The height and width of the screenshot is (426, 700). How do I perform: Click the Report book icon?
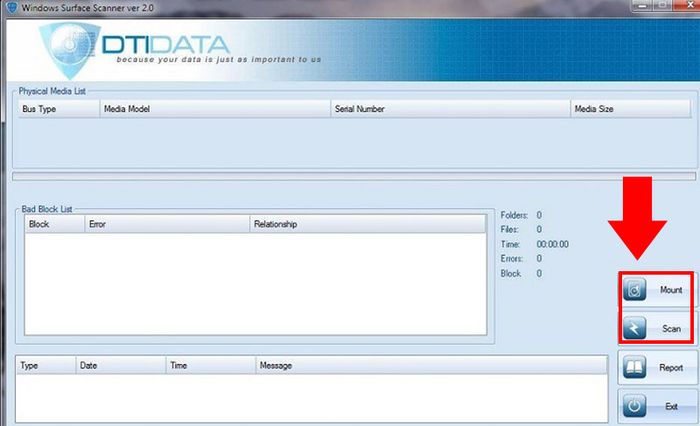[x=634, y=368]
